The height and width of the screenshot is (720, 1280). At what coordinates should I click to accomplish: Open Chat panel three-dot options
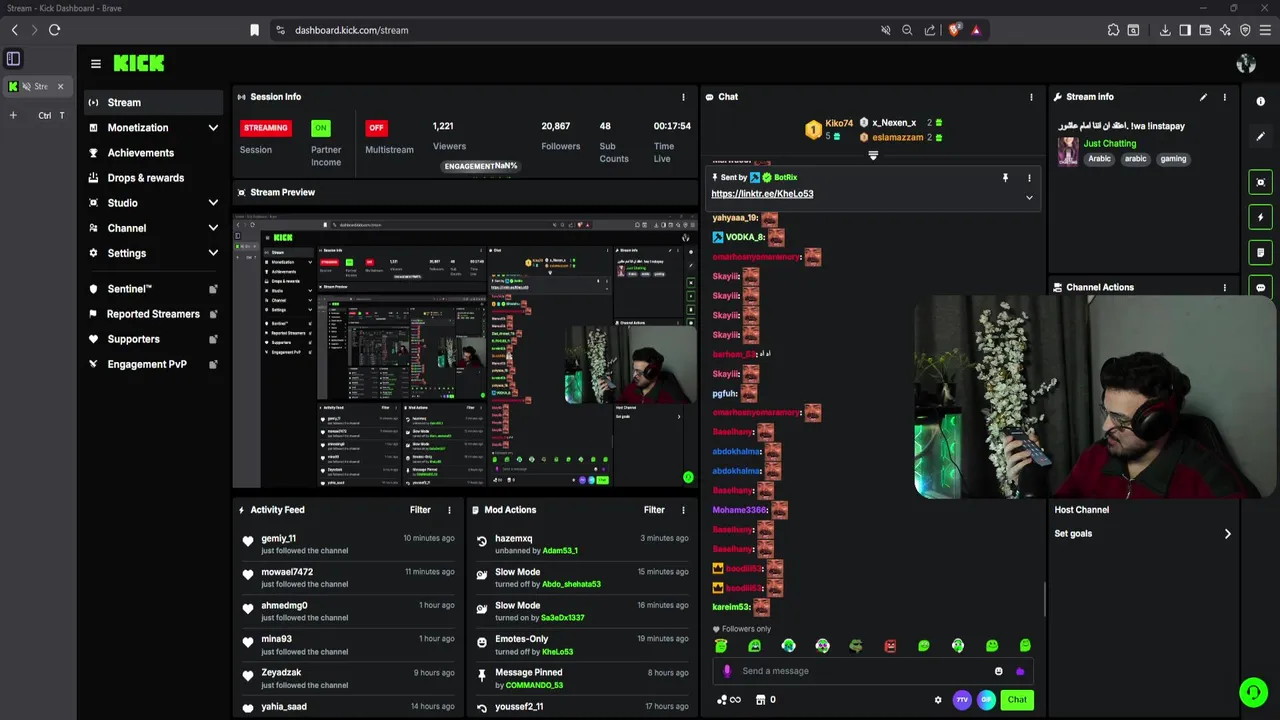click(1031, 97)
